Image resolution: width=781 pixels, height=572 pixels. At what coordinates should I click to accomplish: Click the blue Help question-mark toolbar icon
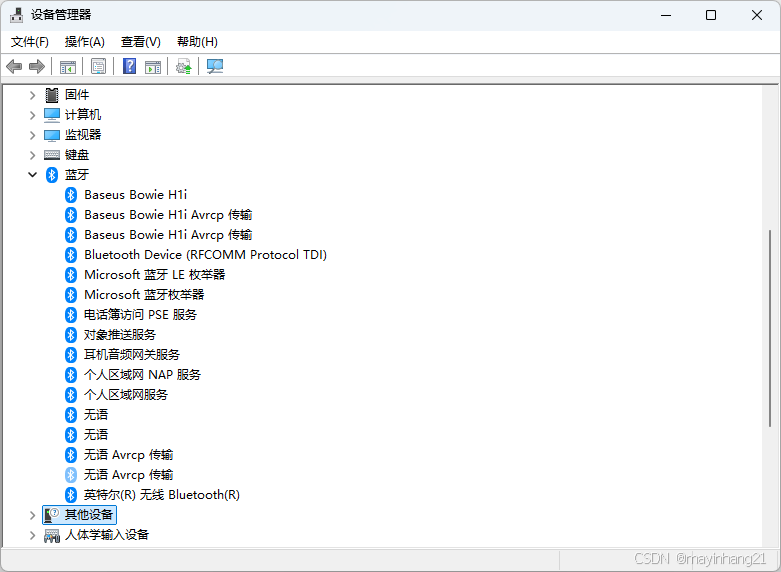[x=130, y=66]
